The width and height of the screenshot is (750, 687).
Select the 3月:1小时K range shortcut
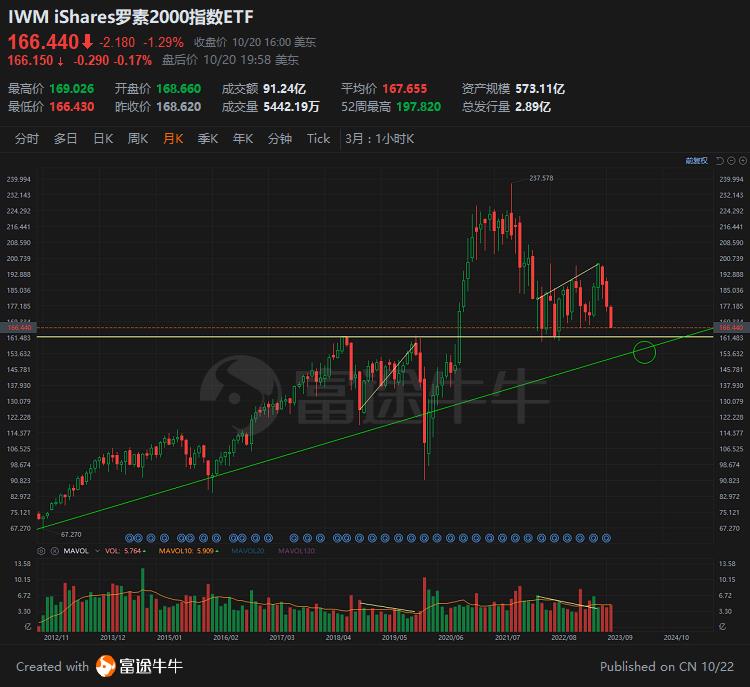(x=379, y=139)
